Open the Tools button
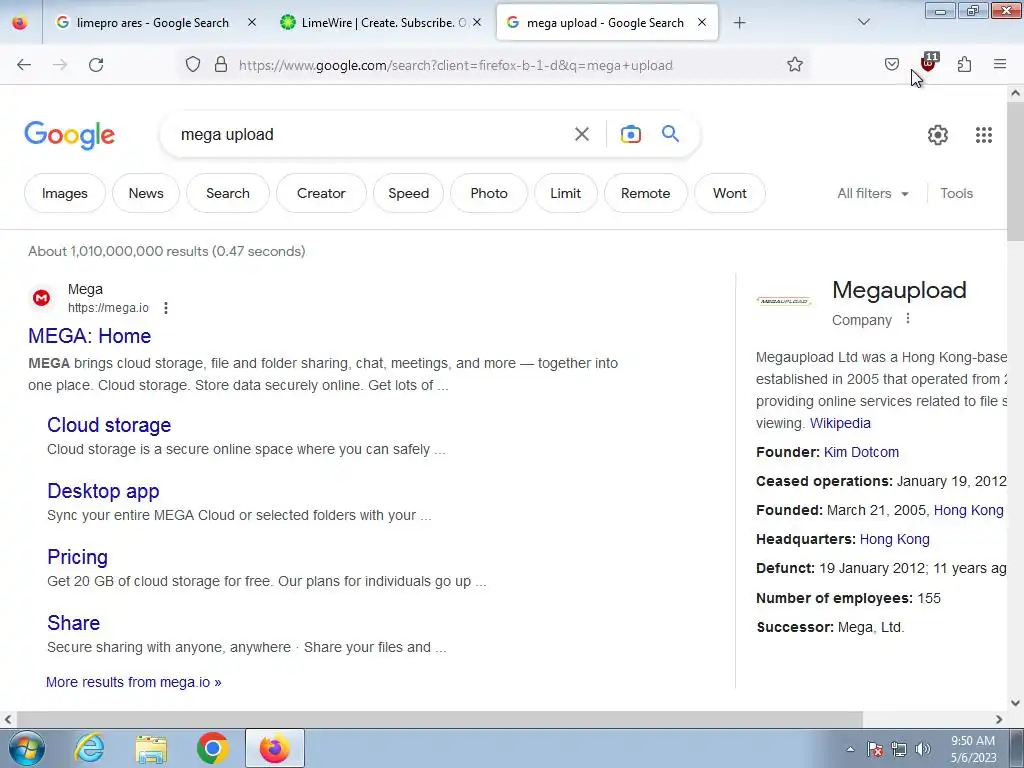This screenshot has width=1024, height=768. [957, 193]
